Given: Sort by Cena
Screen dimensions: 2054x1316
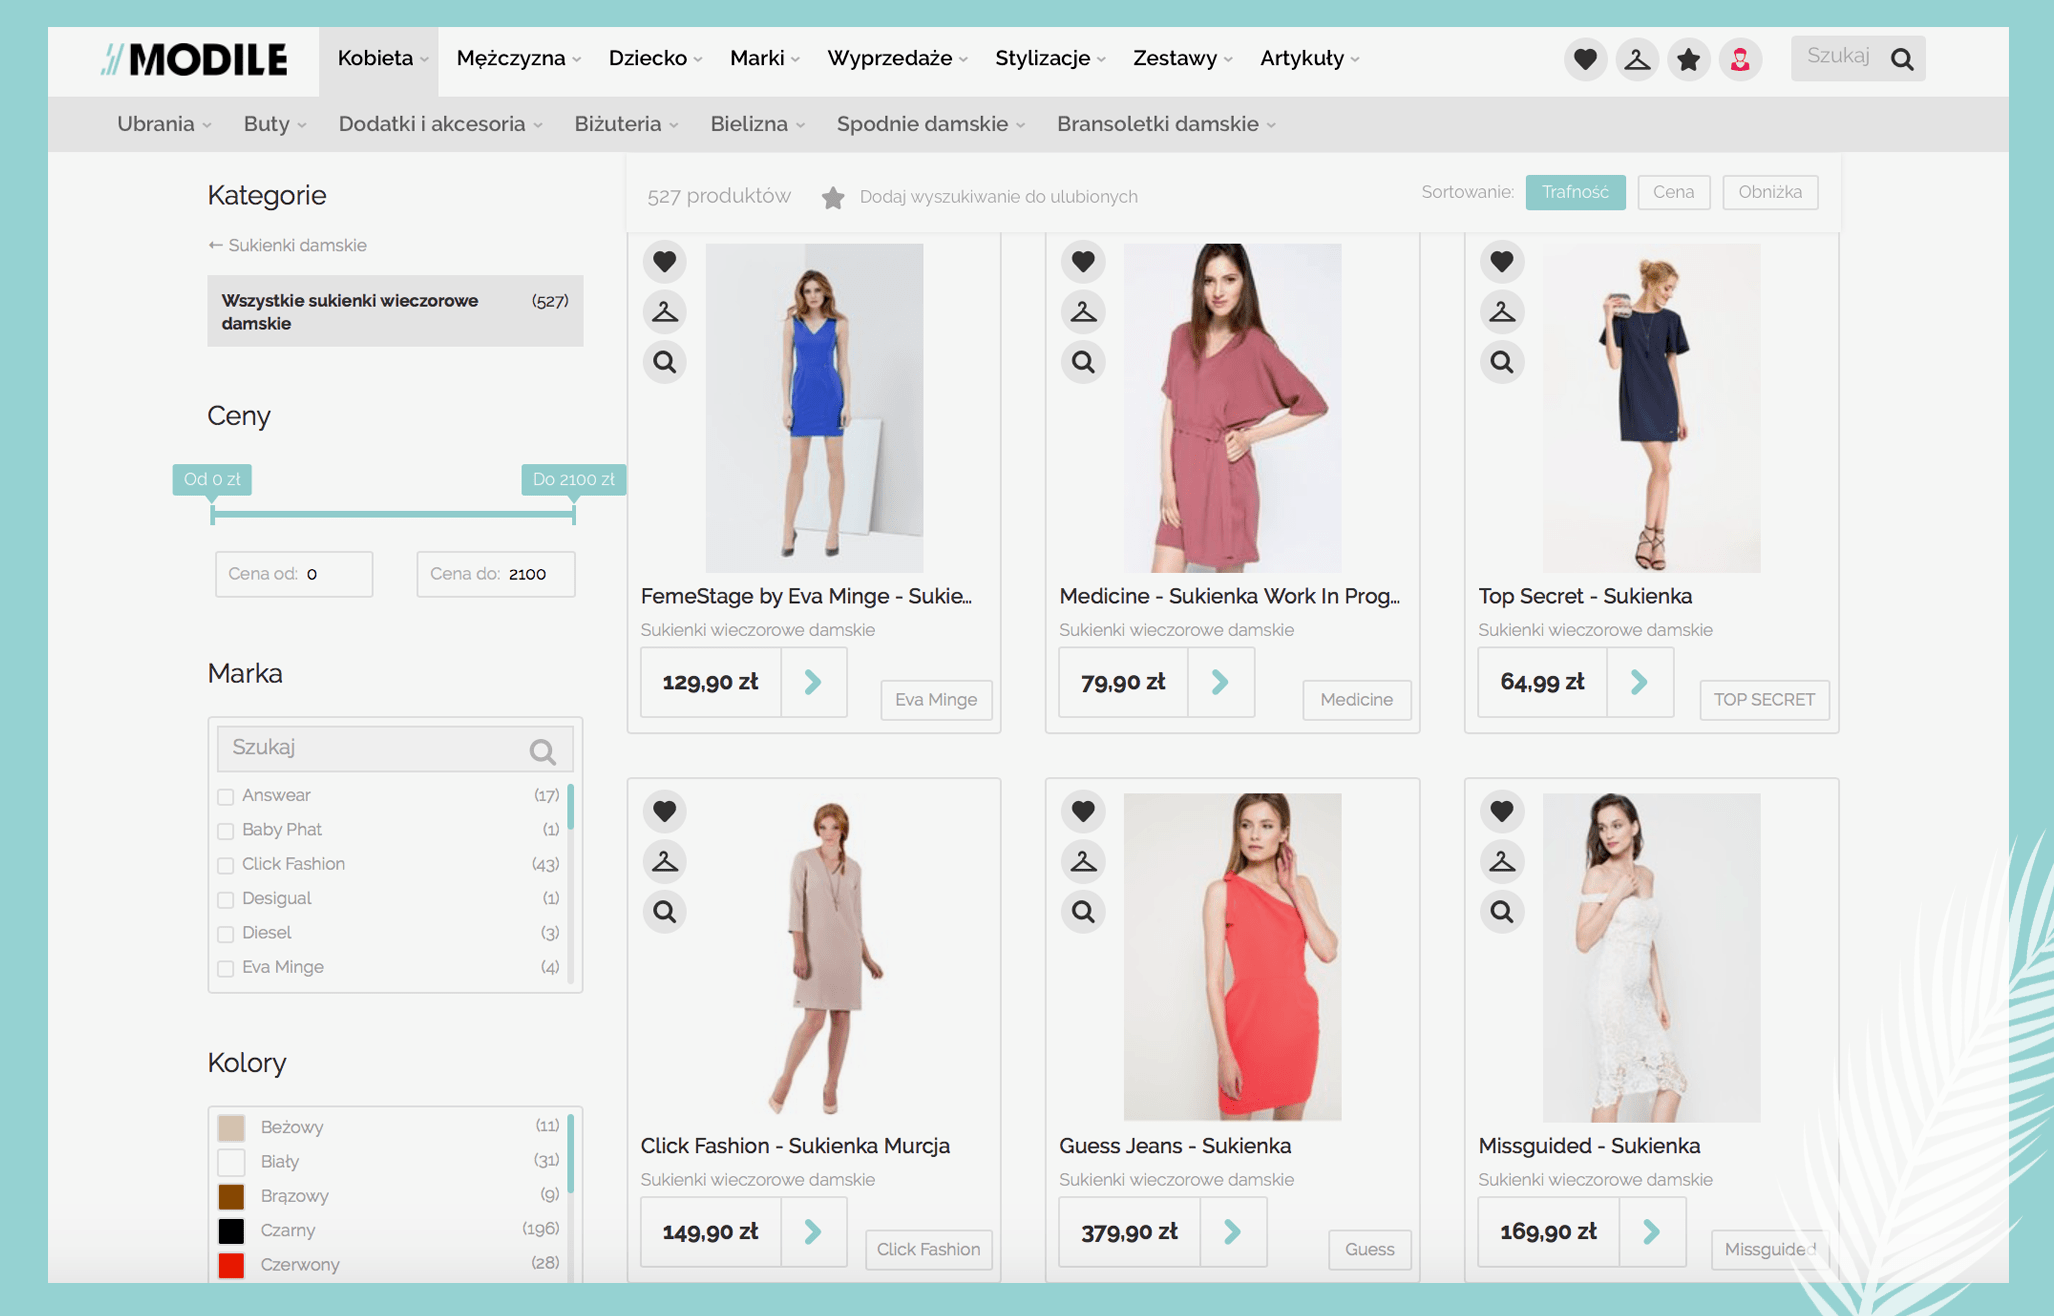Looking at the screenshot, I should click(1673, 192).
